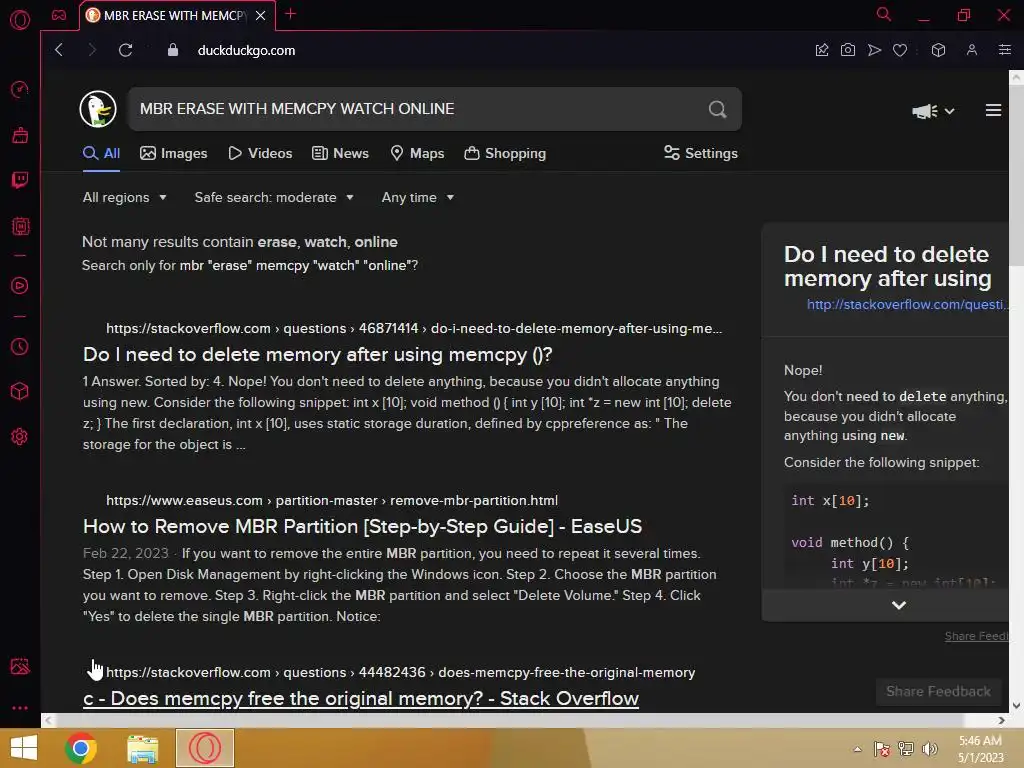Click the MBR ERASE WITH MEMCPY browser tab
The height and width of the screenshot is (768, 1024).
click(175, 15)
